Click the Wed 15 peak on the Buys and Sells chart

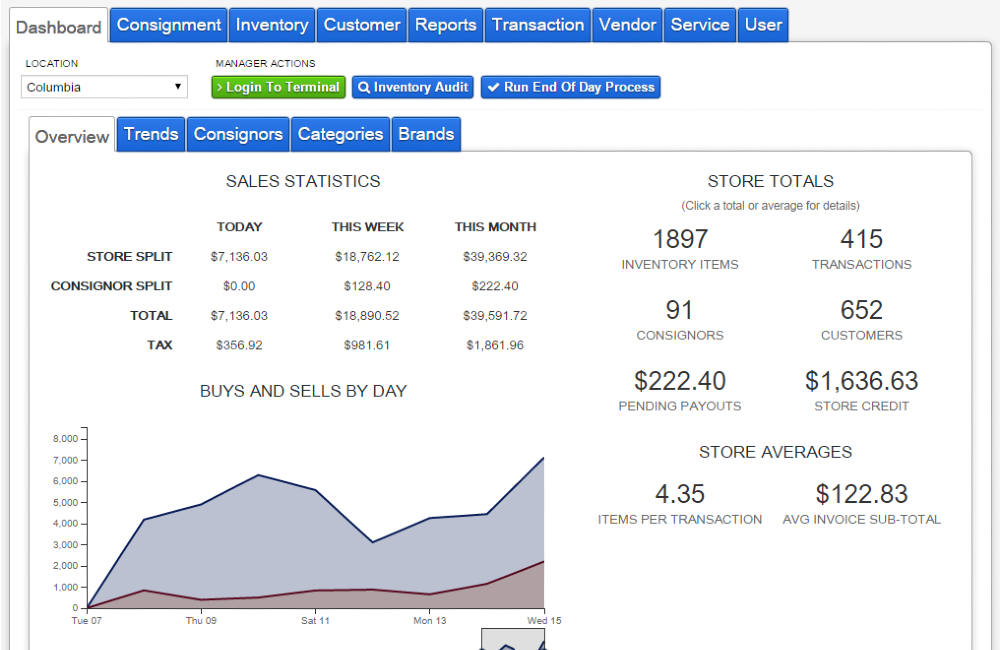[543, 458]
